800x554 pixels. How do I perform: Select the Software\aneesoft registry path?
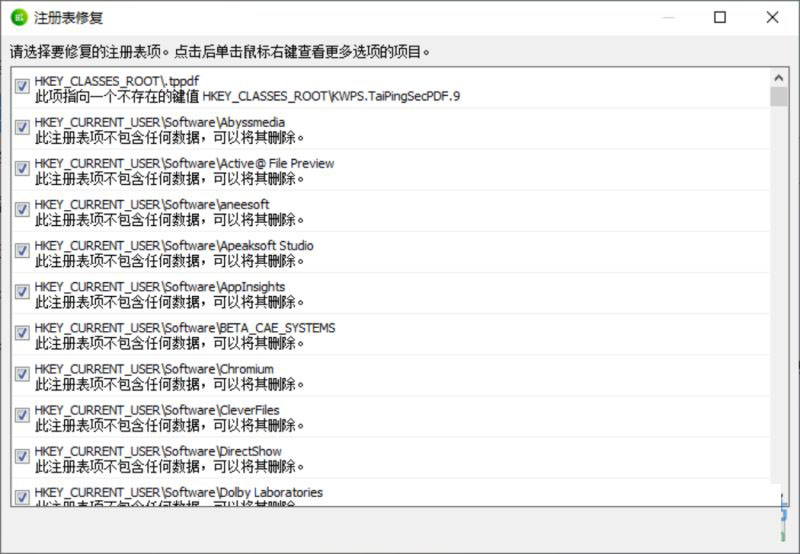[x=152, y=205]
